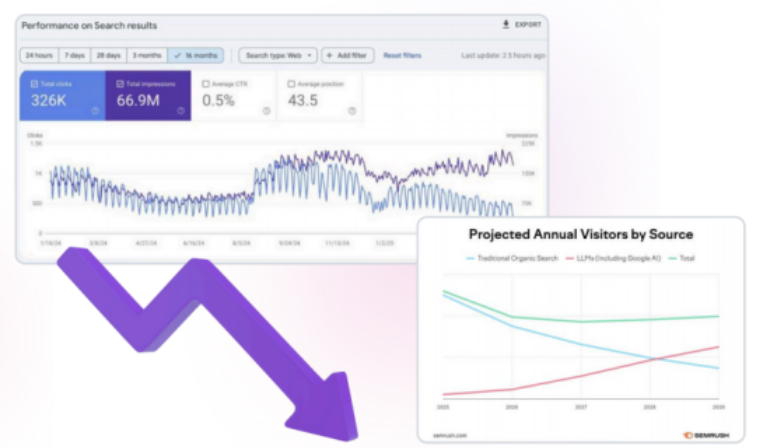Click the Add filter button
The image size is (774, 448).
pos(348,55)
